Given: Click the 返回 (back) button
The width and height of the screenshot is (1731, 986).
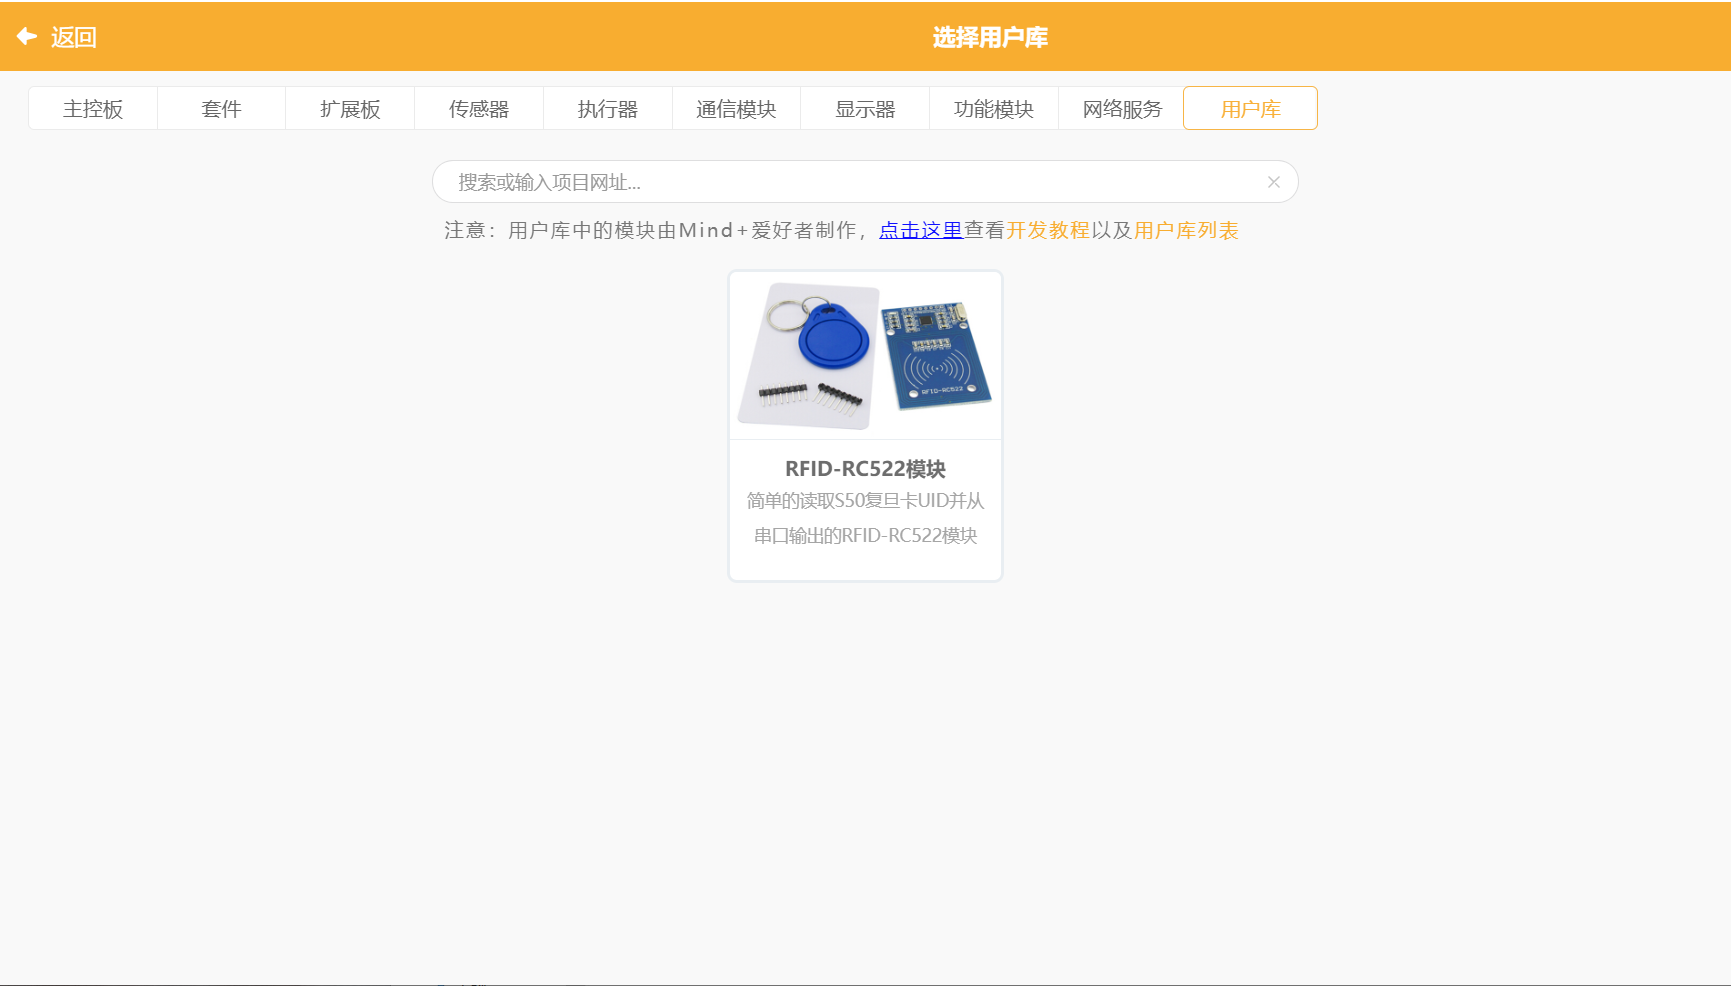Looking at the screenshot, I should [75, 36].
